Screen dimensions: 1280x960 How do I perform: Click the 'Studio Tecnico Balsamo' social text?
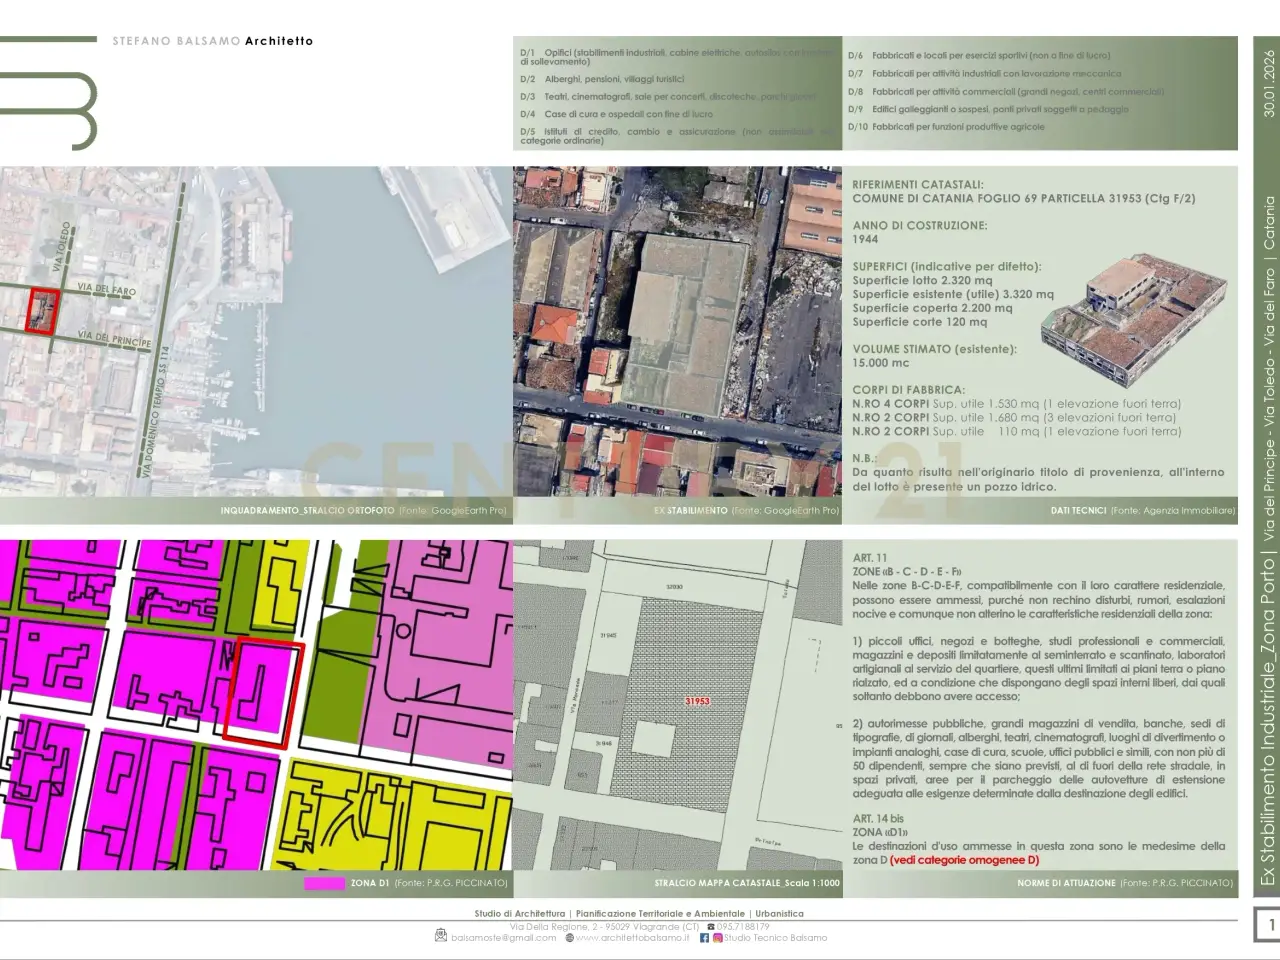click(x=776, y=938)
